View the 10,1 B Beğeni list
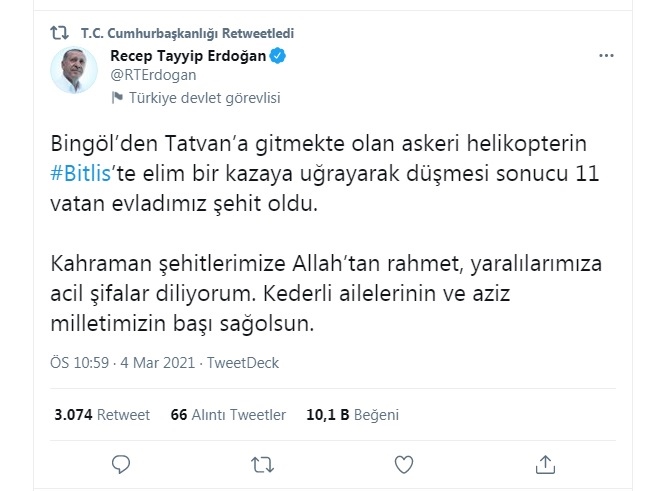This screenshot has width=658, height=491. tap(339, 414)
